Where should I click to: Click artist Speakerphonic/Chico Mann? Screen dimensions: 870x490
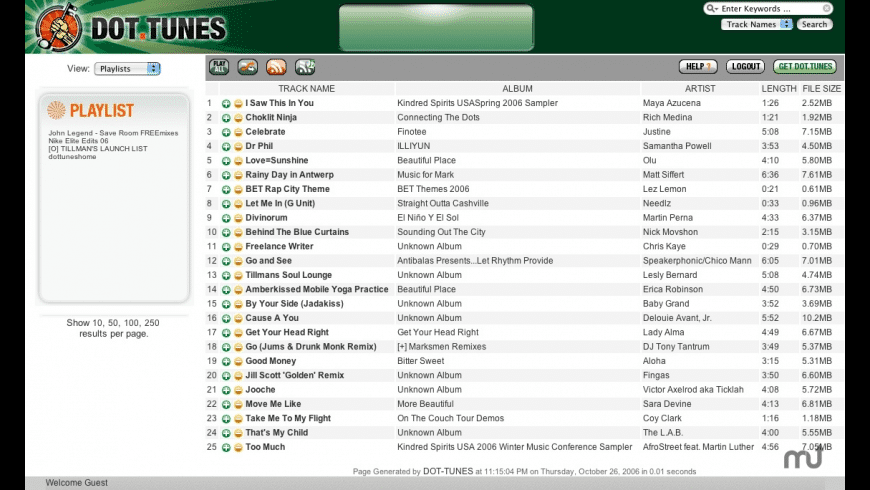(697, 261)
